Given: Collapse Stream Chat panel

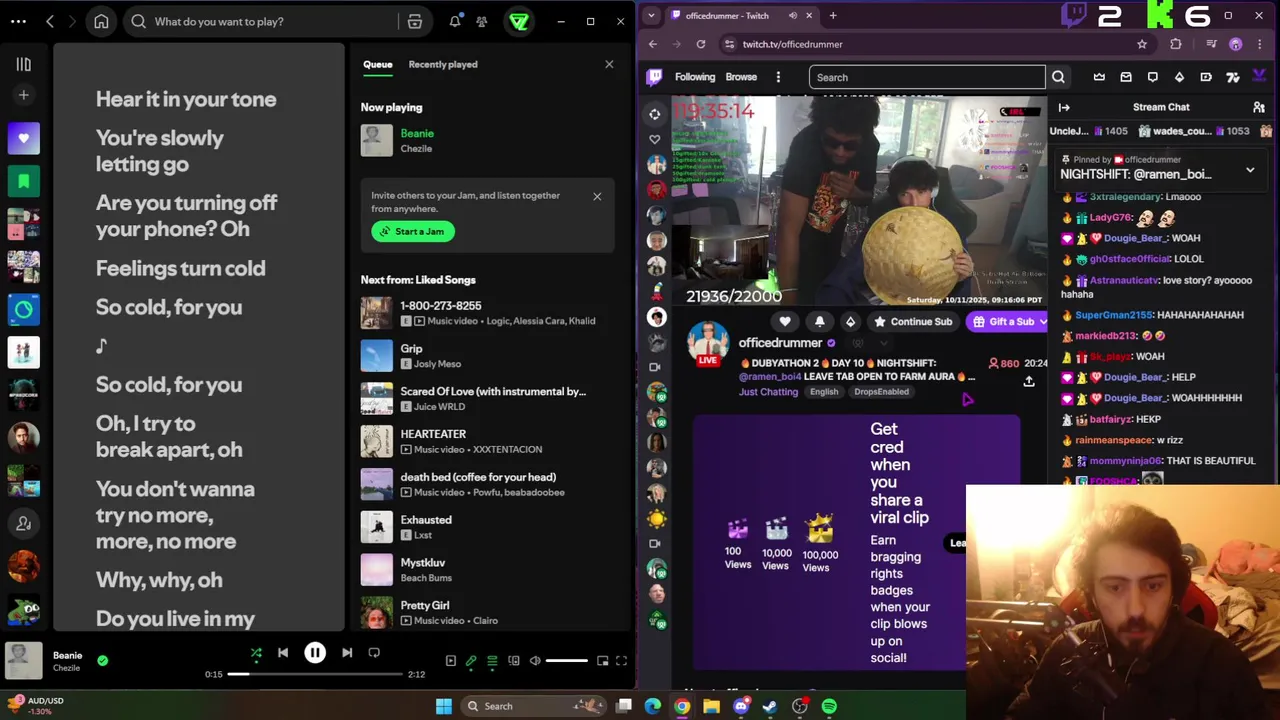Looking at the screenshot, I should (1064, 107).
